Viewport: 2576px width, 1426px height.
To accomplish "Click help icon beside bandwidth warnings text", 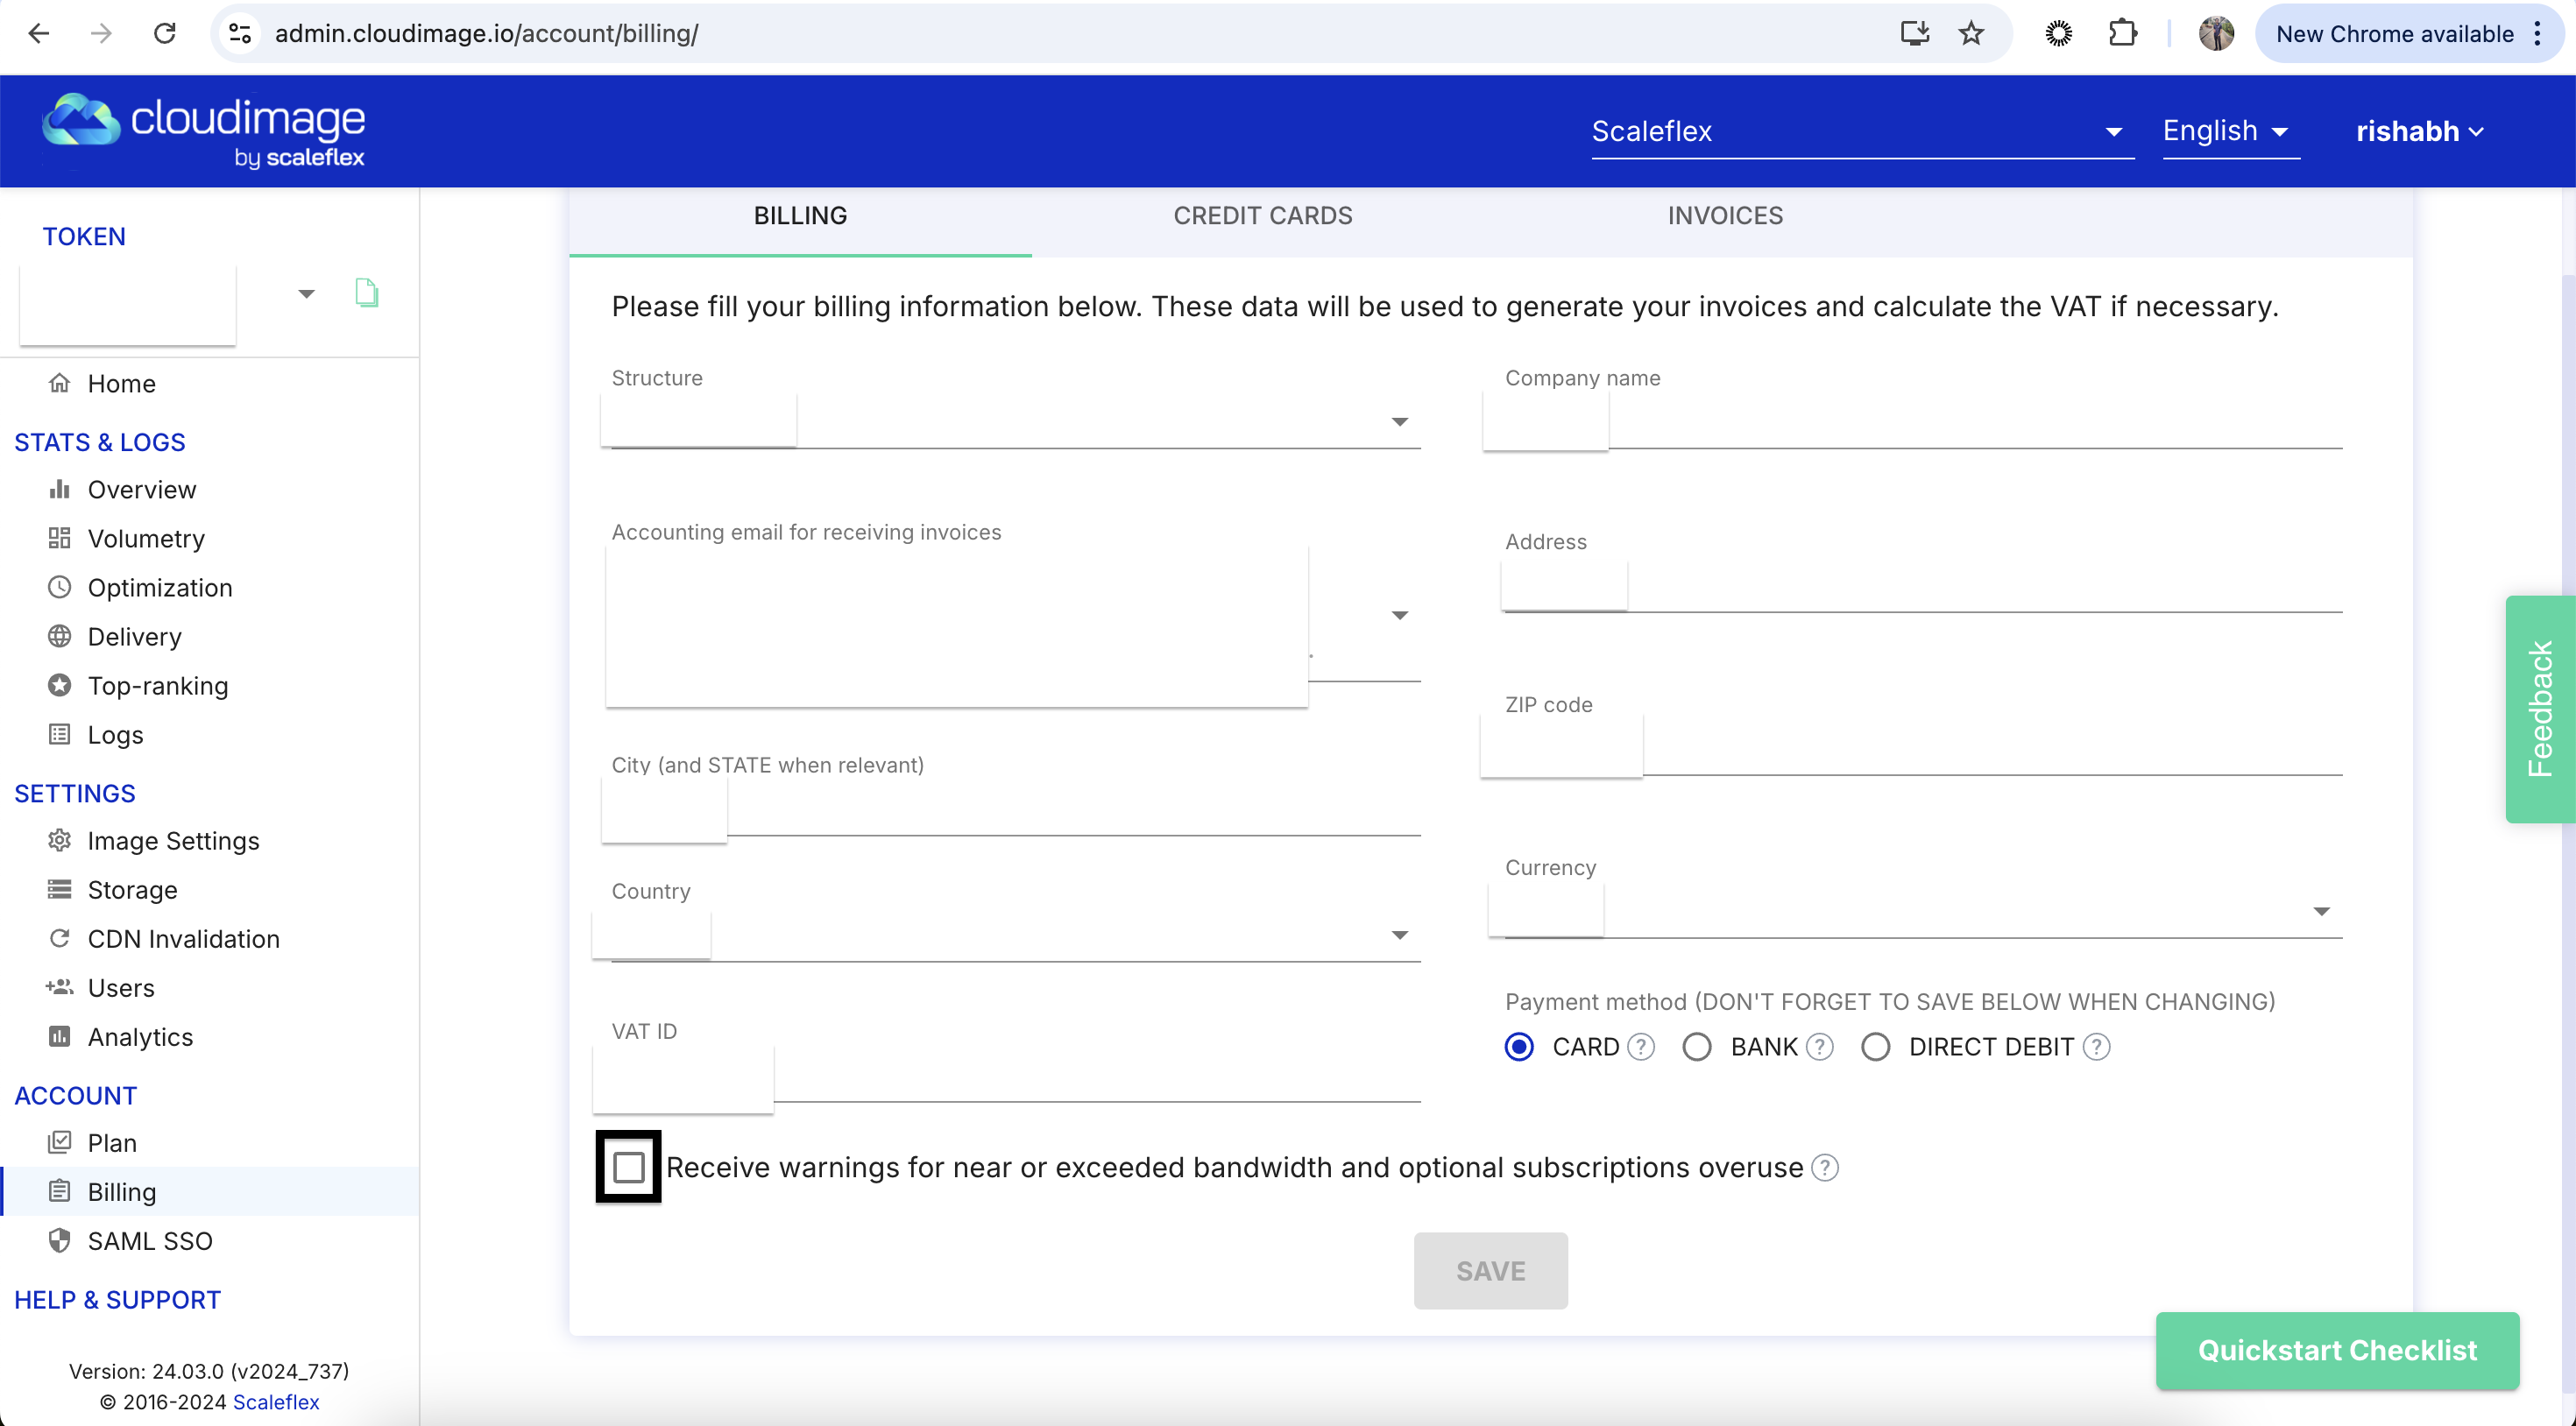I will click(x=1825, y=1168).
